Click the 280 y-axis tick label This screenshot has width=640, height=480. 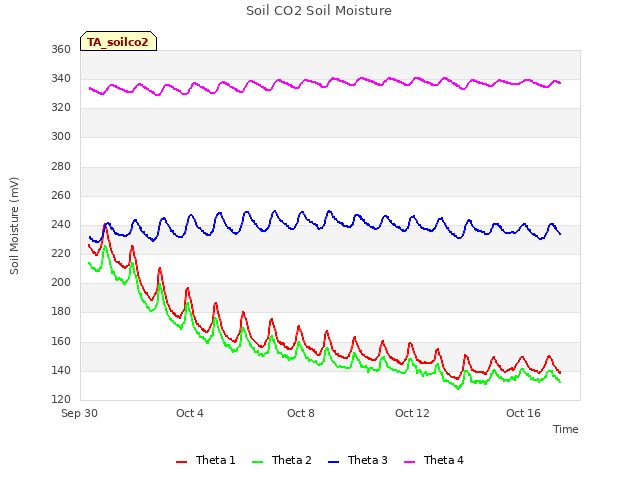(x=61, y=167)
